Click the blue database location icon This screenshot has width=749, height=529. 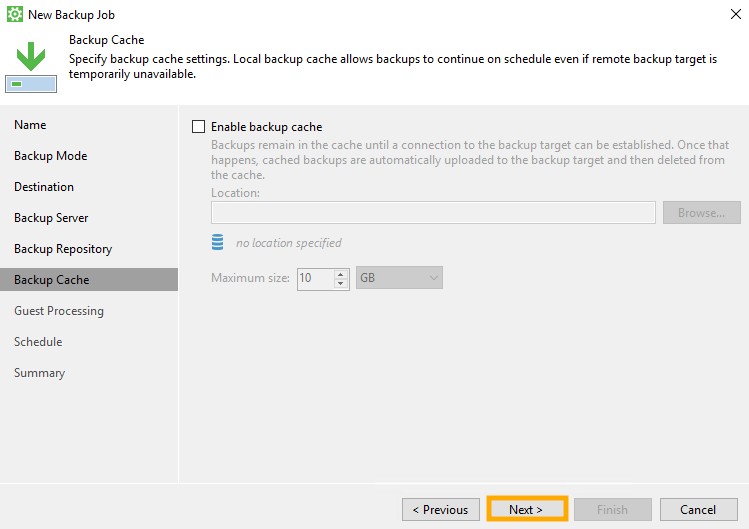217,242
